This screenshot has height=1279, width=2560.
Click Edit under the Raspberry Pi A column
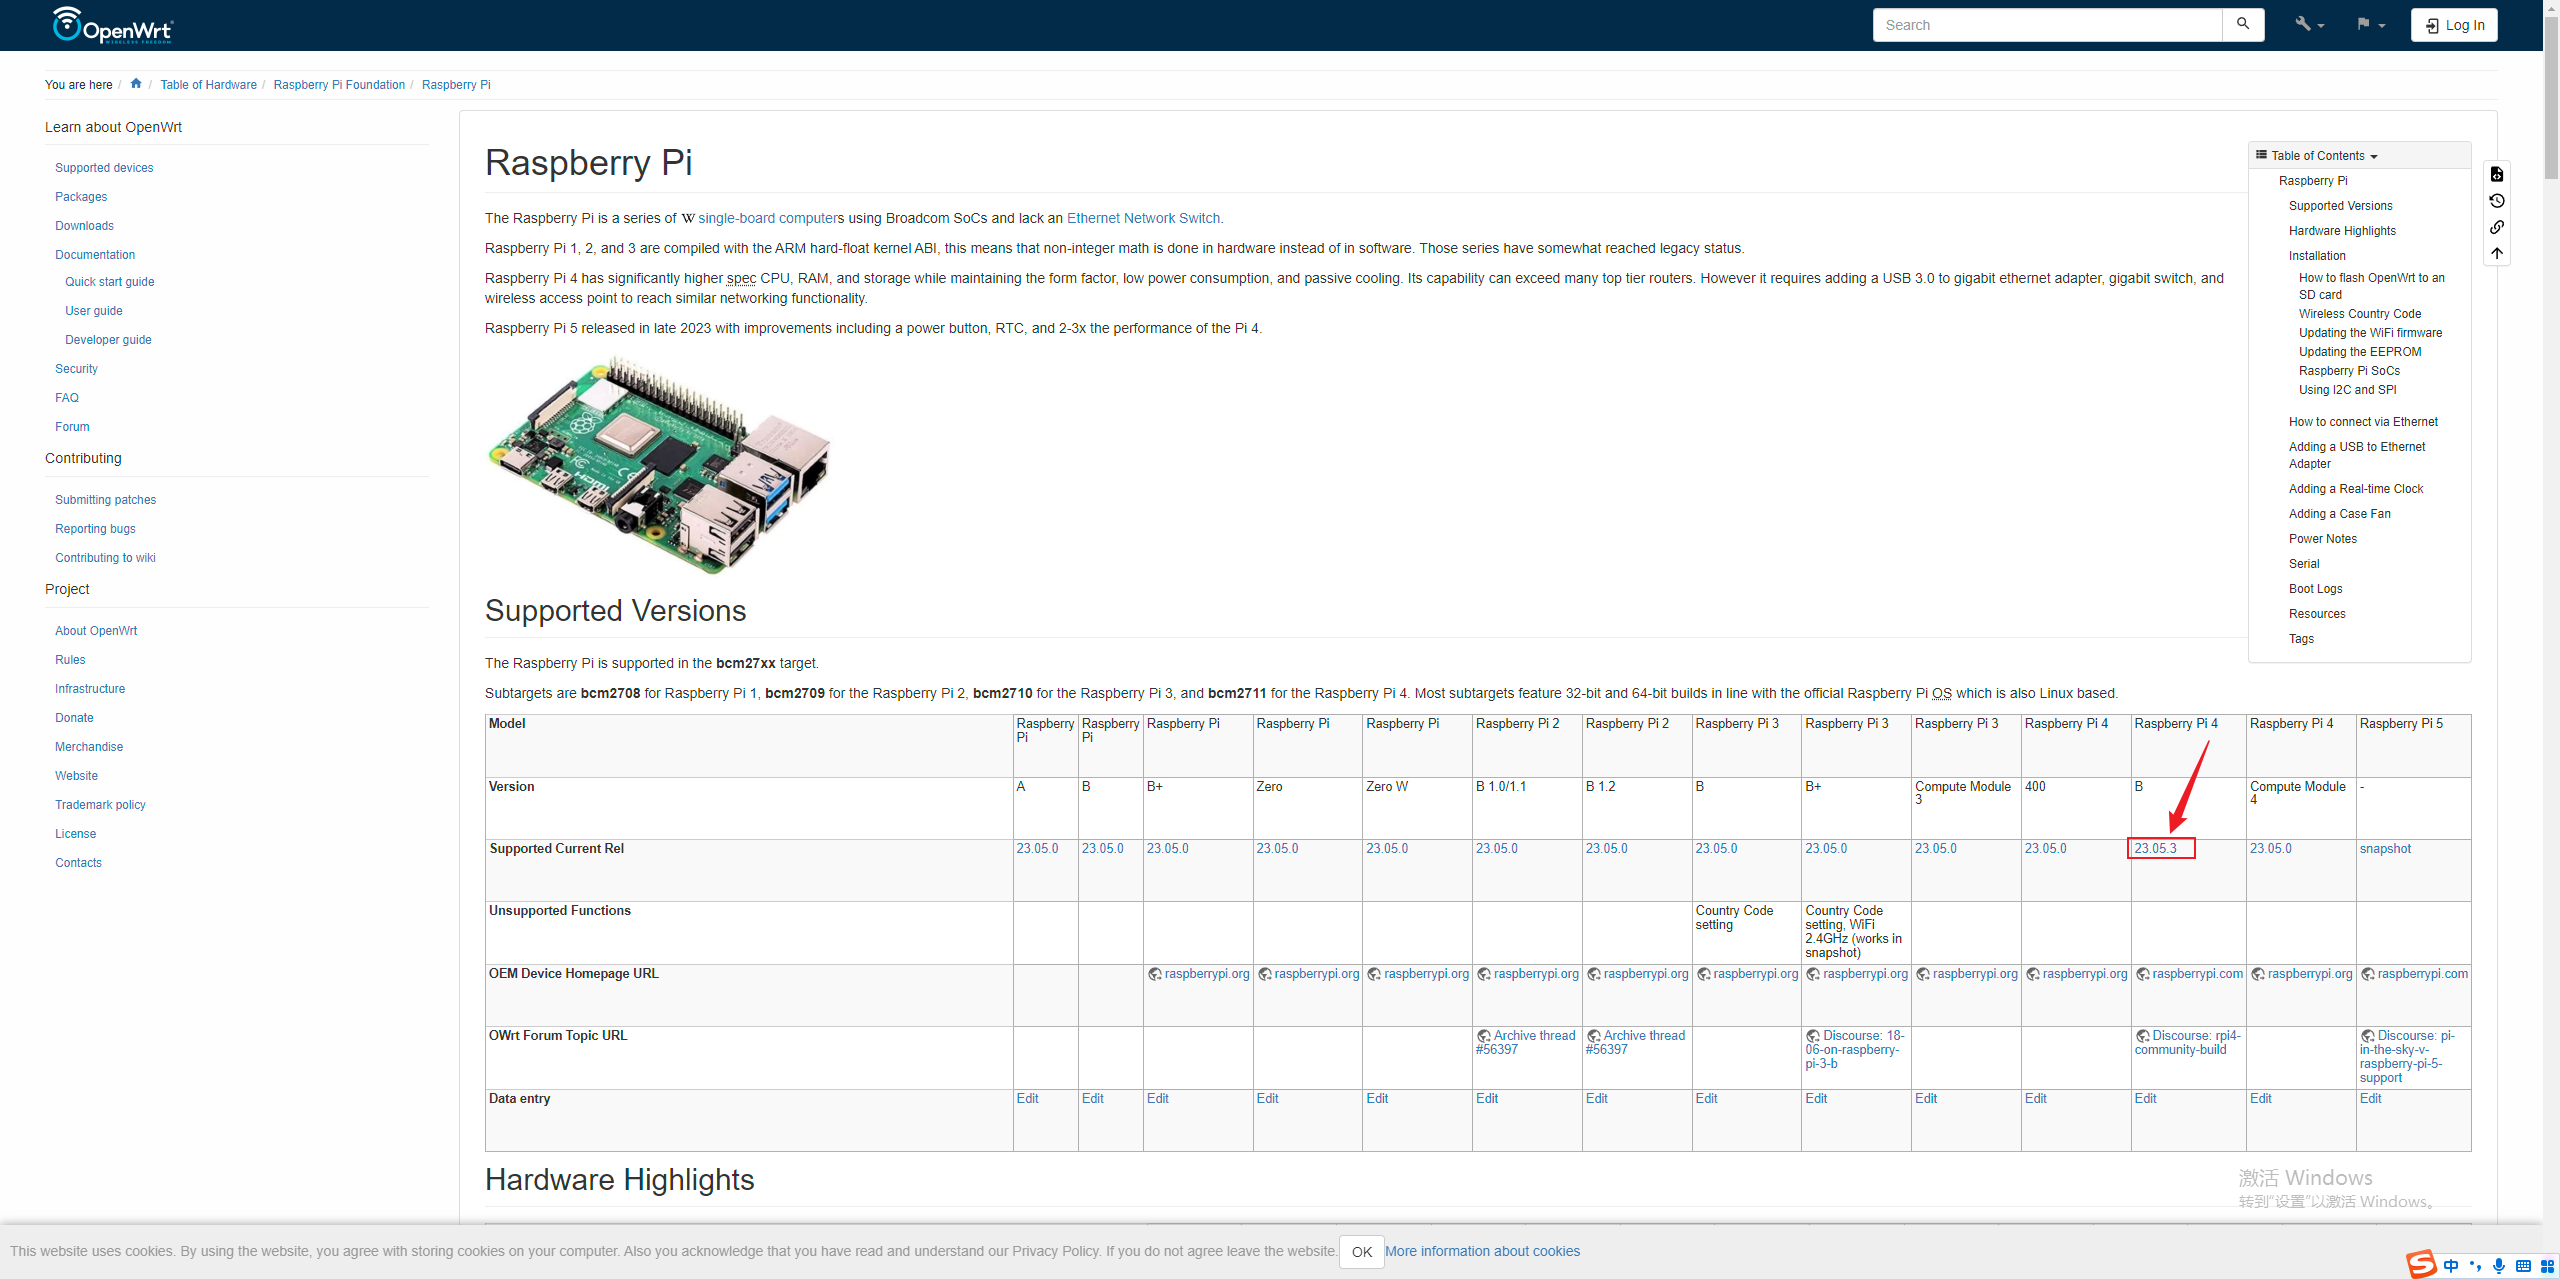(1027, 1099)
